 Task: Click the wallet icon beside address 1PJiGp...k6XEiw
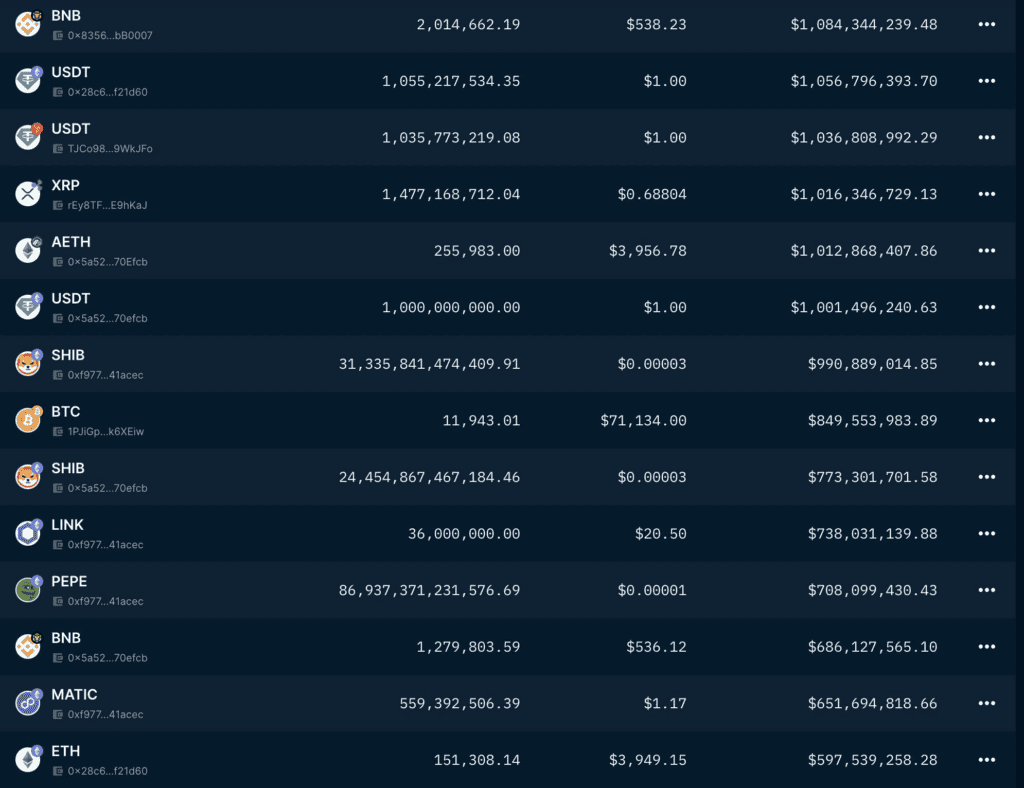pos(58,432)
